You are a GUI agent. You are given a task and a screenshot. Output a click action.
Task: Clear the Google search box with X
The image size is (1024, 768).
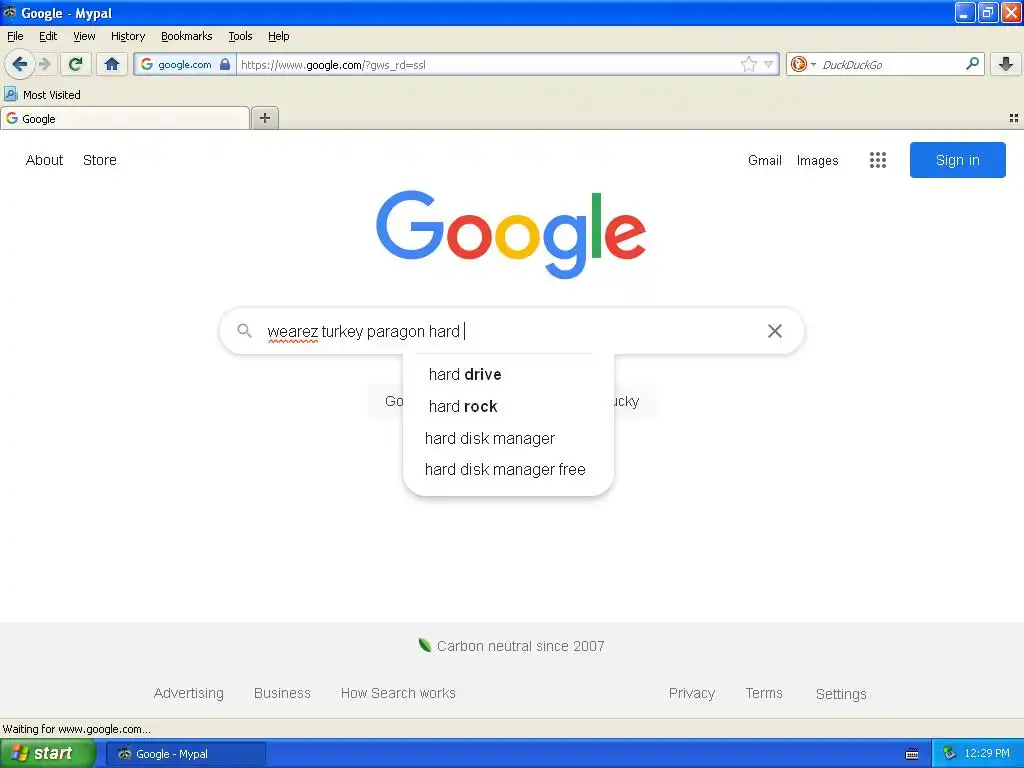775,331
